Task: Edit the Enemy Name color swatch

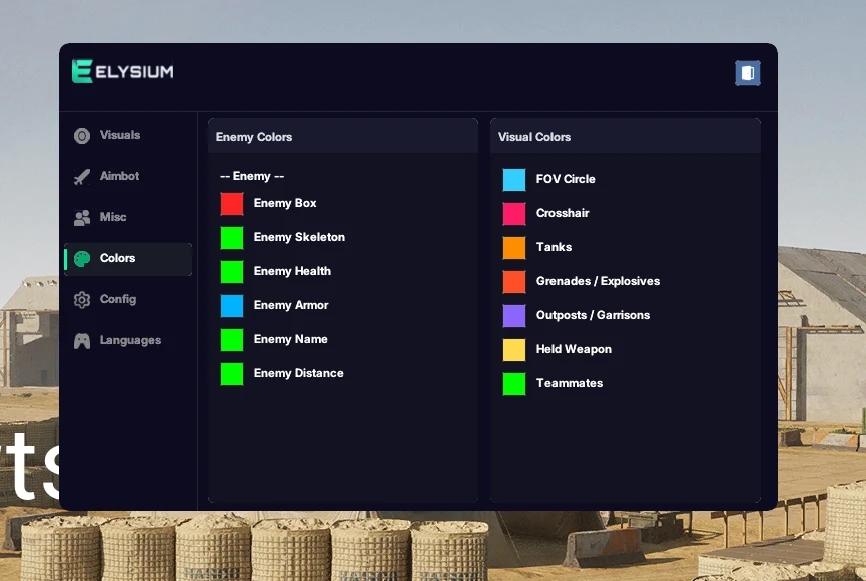Action: coord(232,340)
